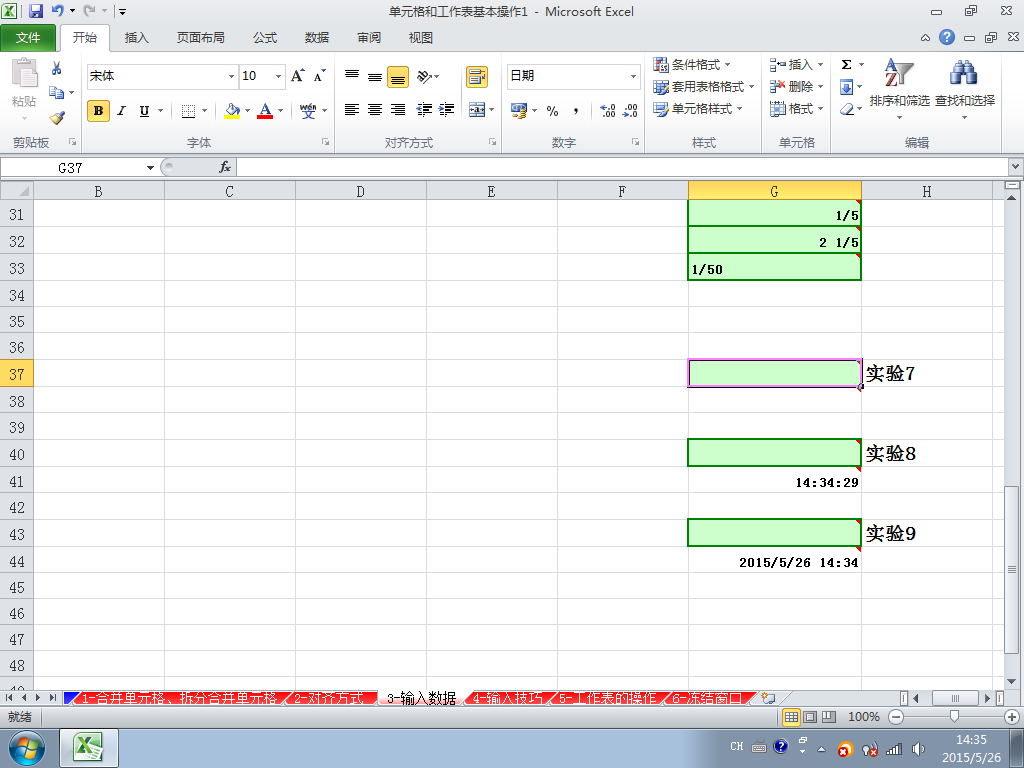Click the Undo arrow icon
This screenshot has width=1024, height=768.
tap(57, 11)
